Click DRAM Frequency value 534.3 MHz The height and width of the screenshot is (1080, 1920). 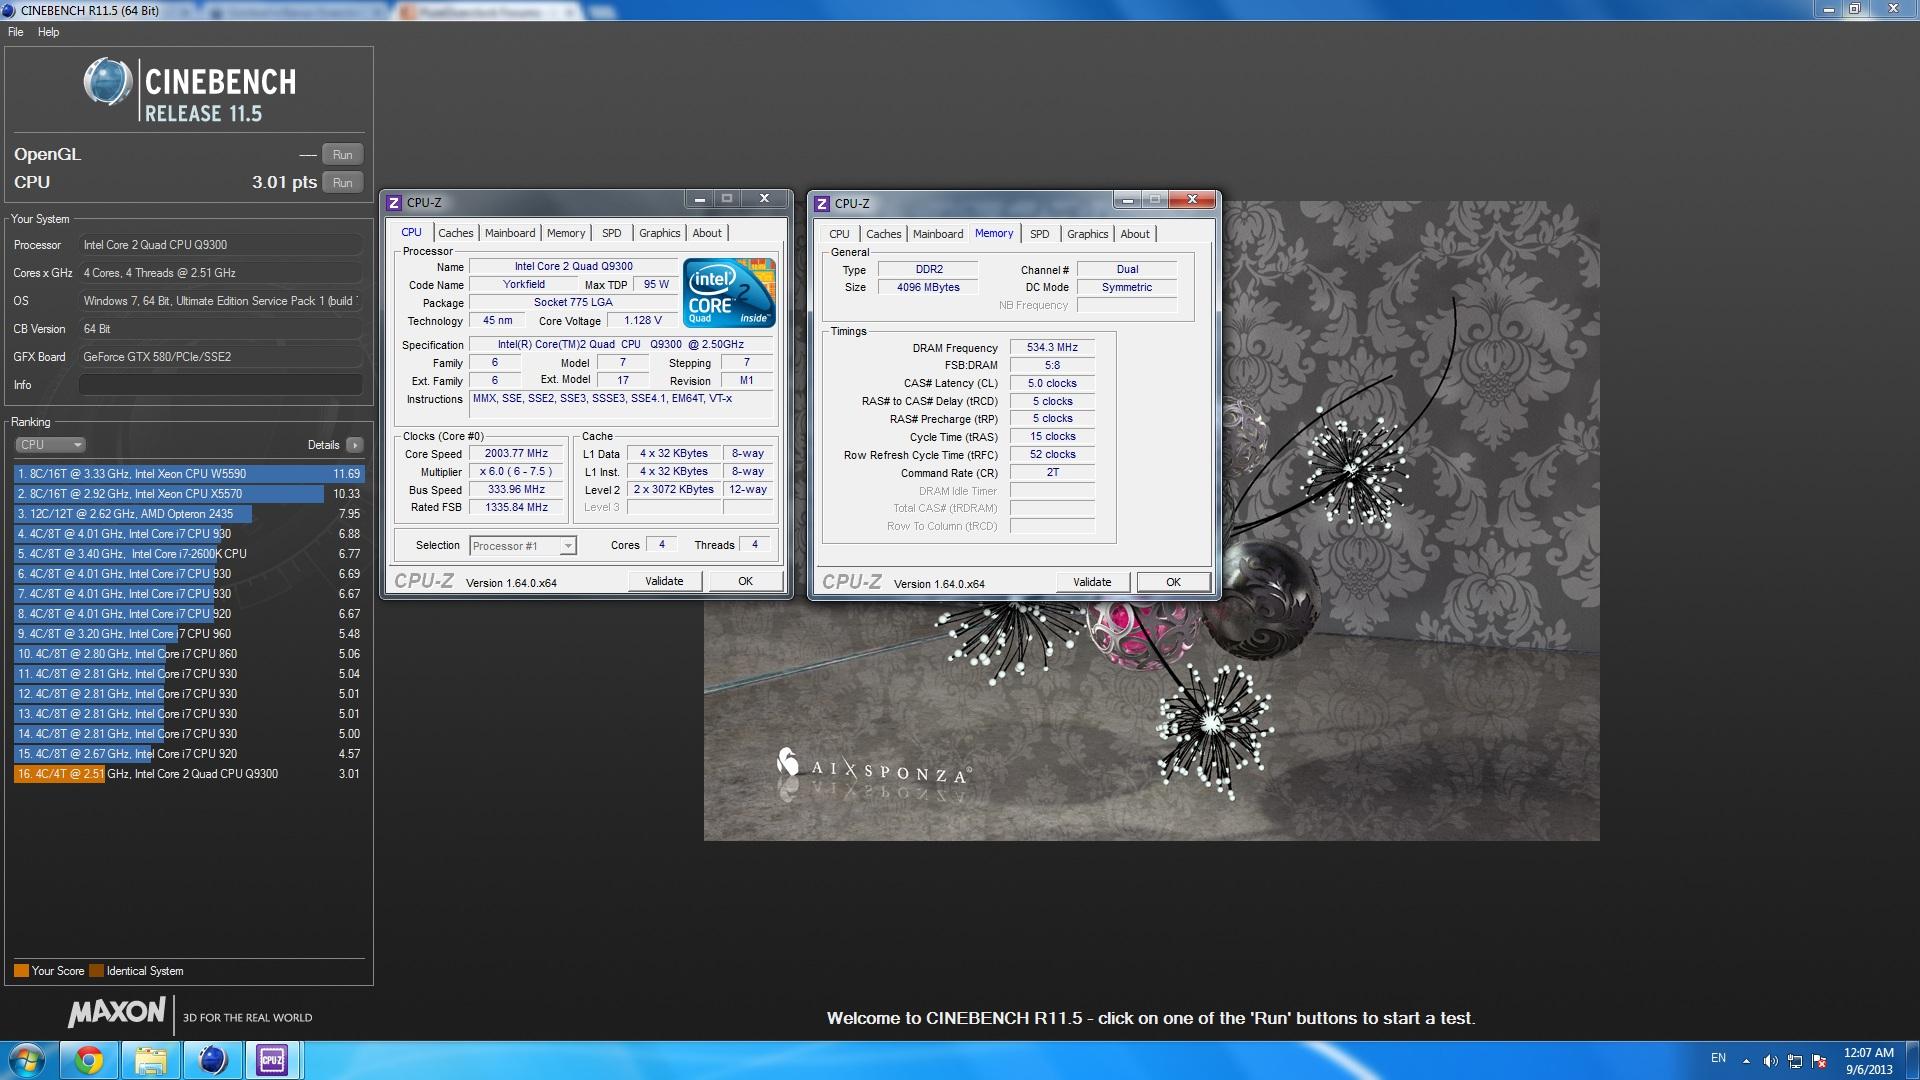coord(1052,348)
